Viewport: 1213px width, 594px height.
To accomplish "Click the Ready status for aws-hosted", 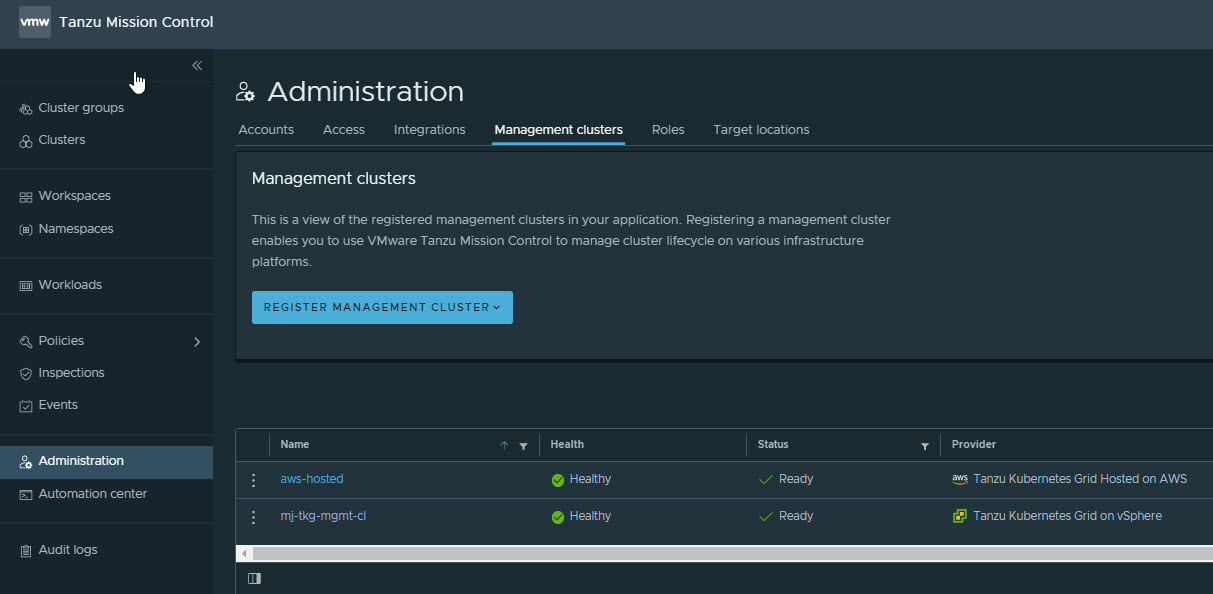I will [x=786, y=479].
